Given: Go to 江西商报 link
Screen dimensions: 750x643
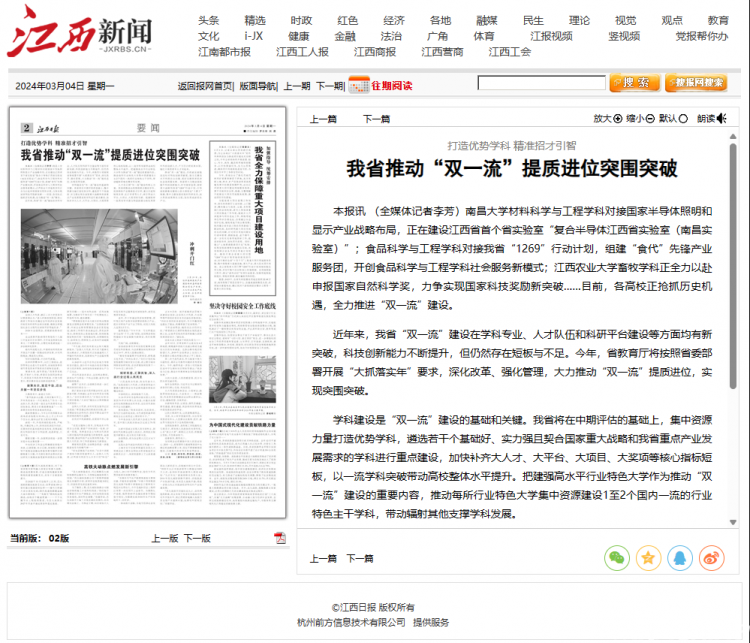Looking at the screenshot, I should click(x=375, y=52).
